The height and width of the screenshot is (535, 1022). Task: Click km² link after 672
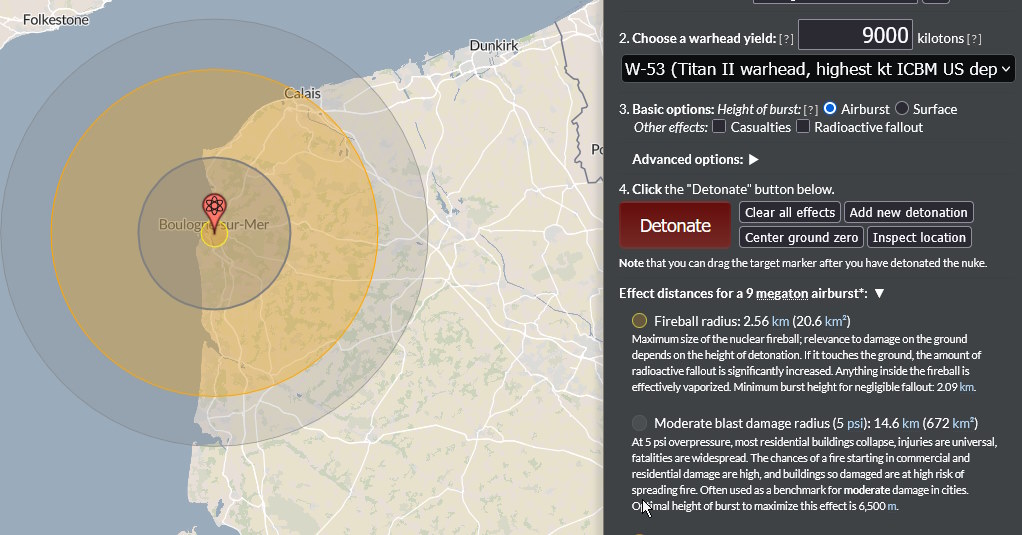[963, 423]
